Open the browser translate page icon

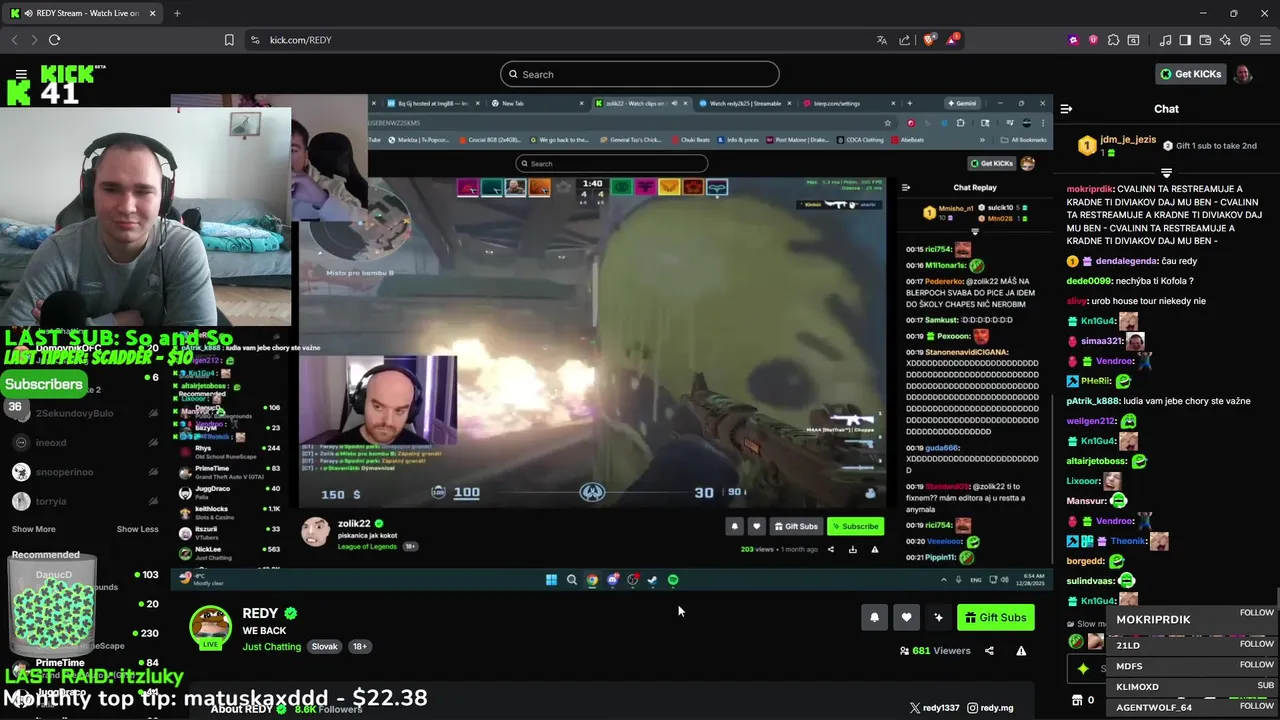881,40
